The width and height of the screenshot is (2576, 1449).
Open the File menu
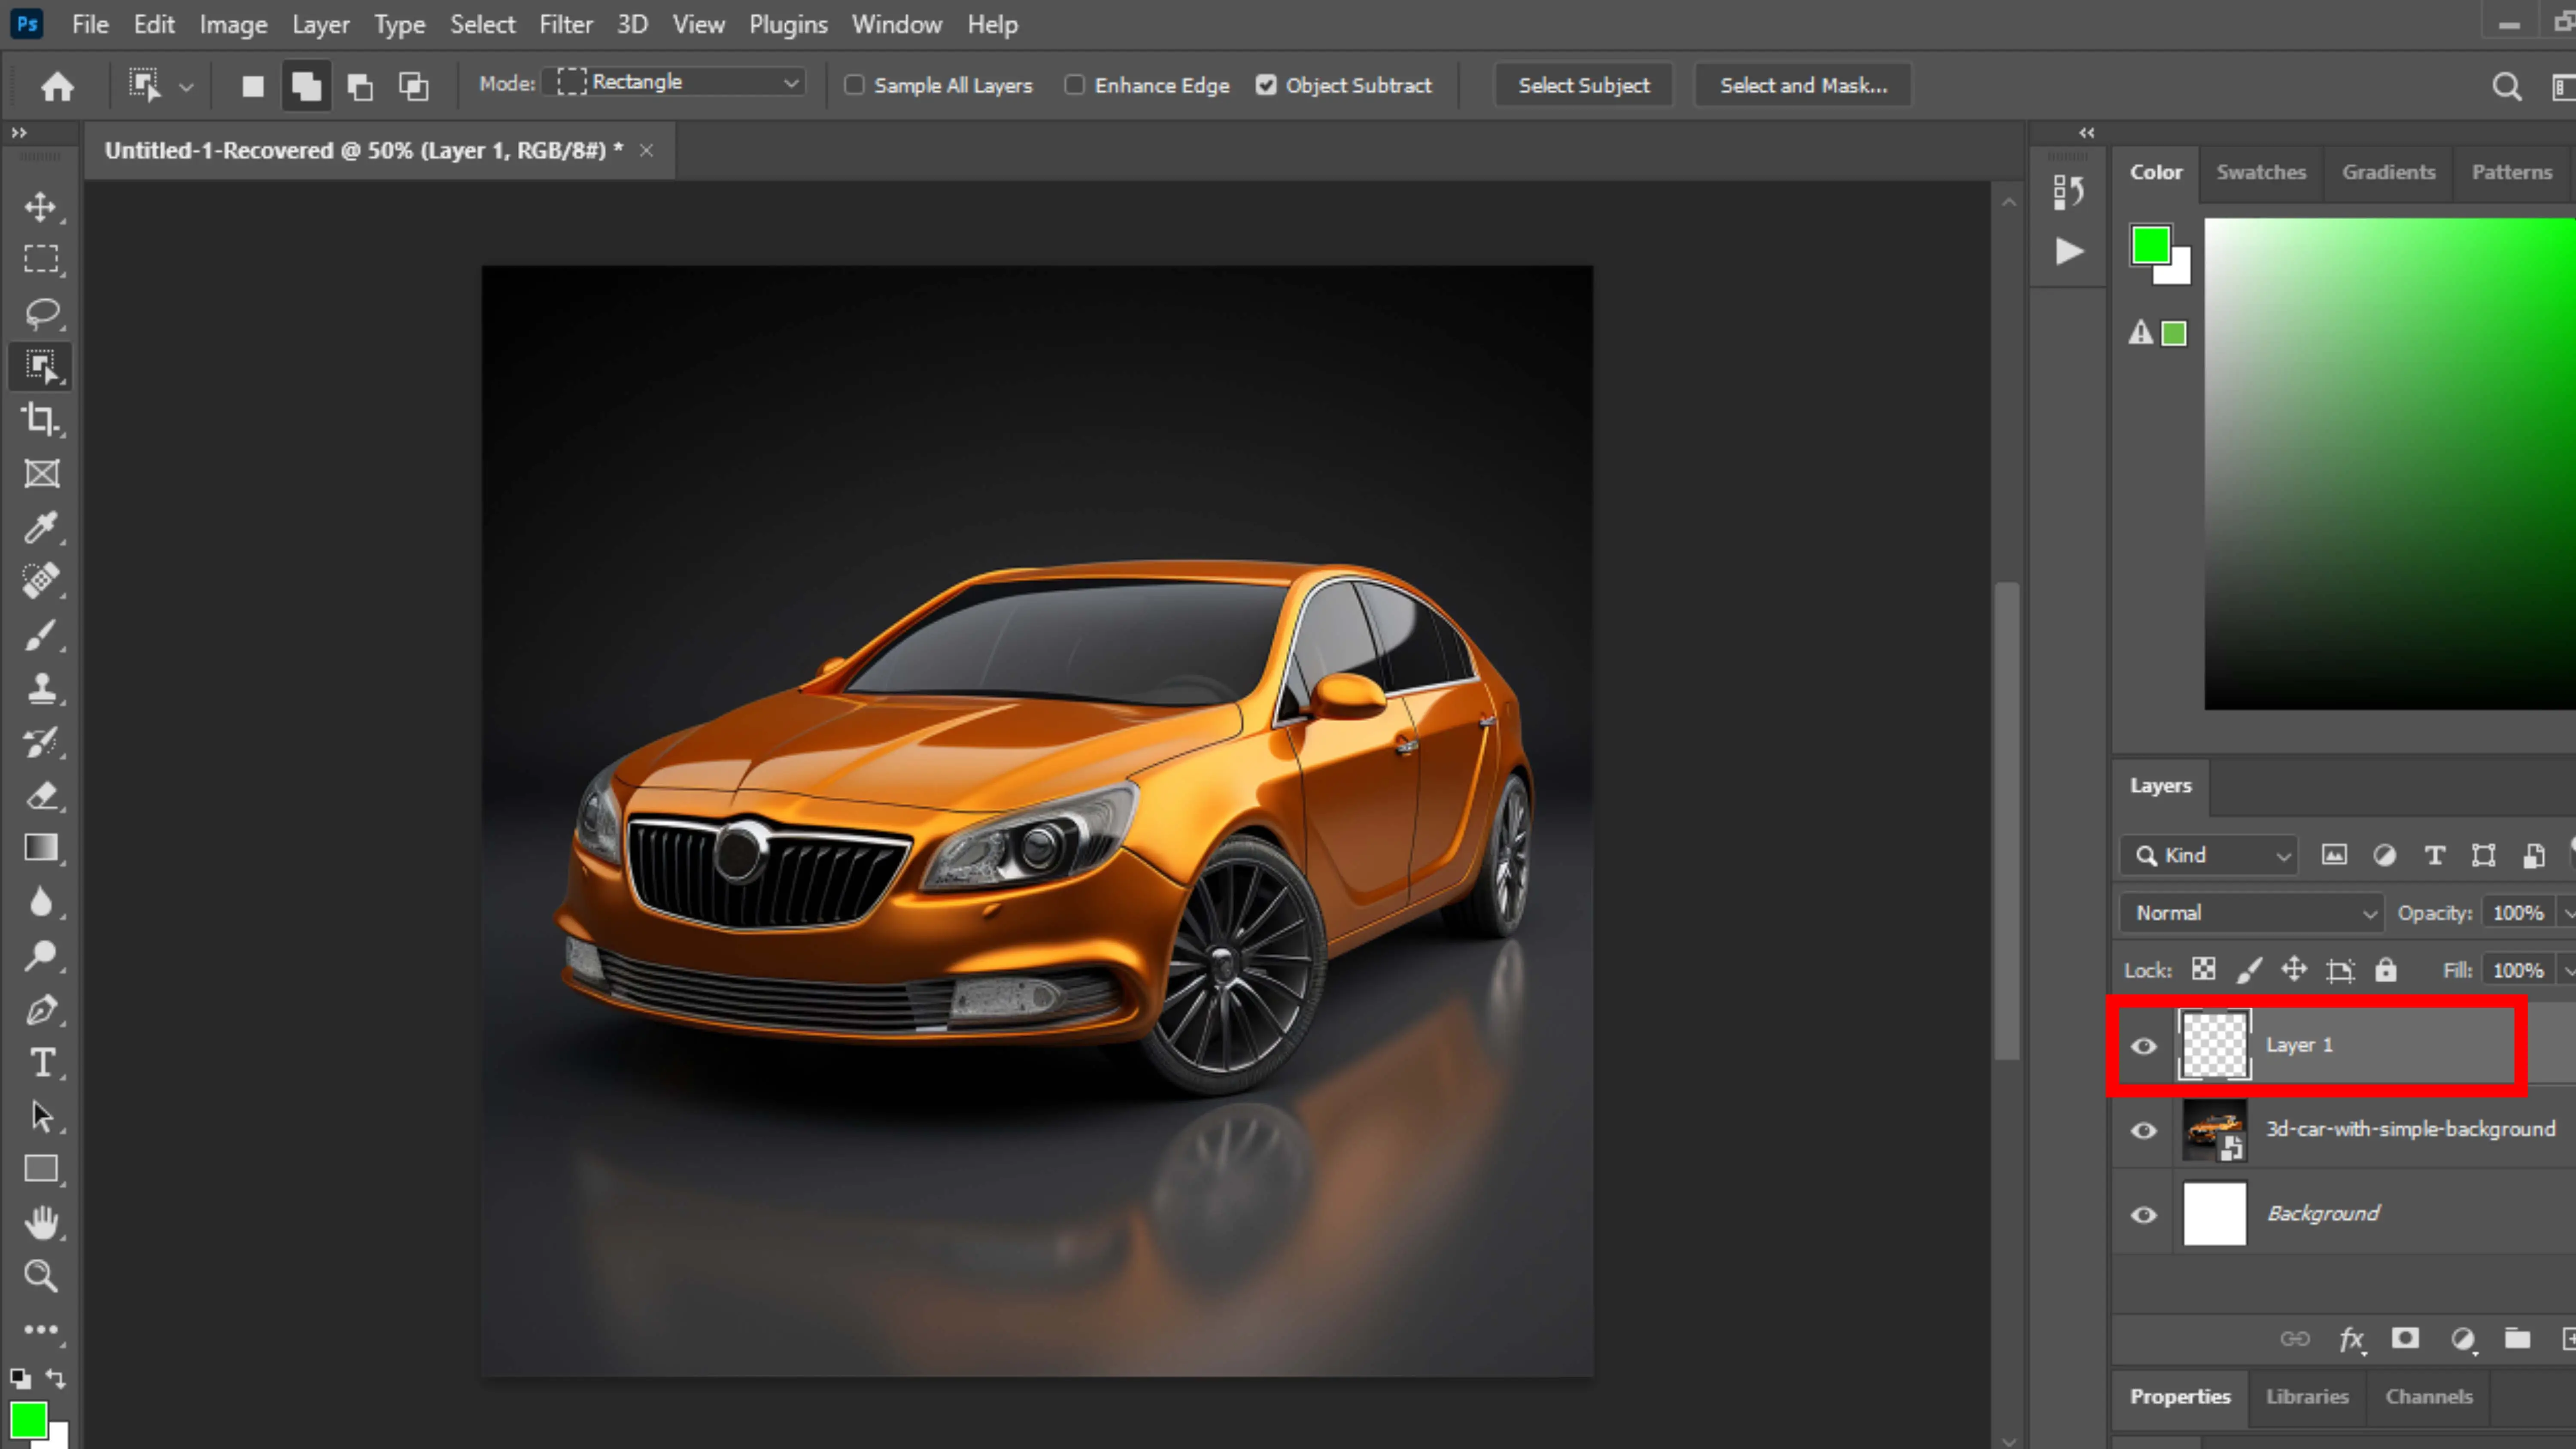point(90,24)
